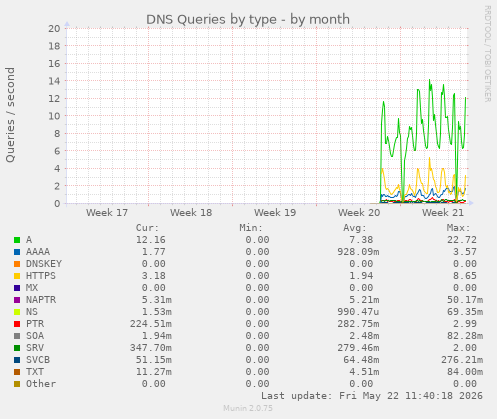Click the TXT max value 84.00m
The width and height of the screenshot is (497, 419).
(465, 372)
